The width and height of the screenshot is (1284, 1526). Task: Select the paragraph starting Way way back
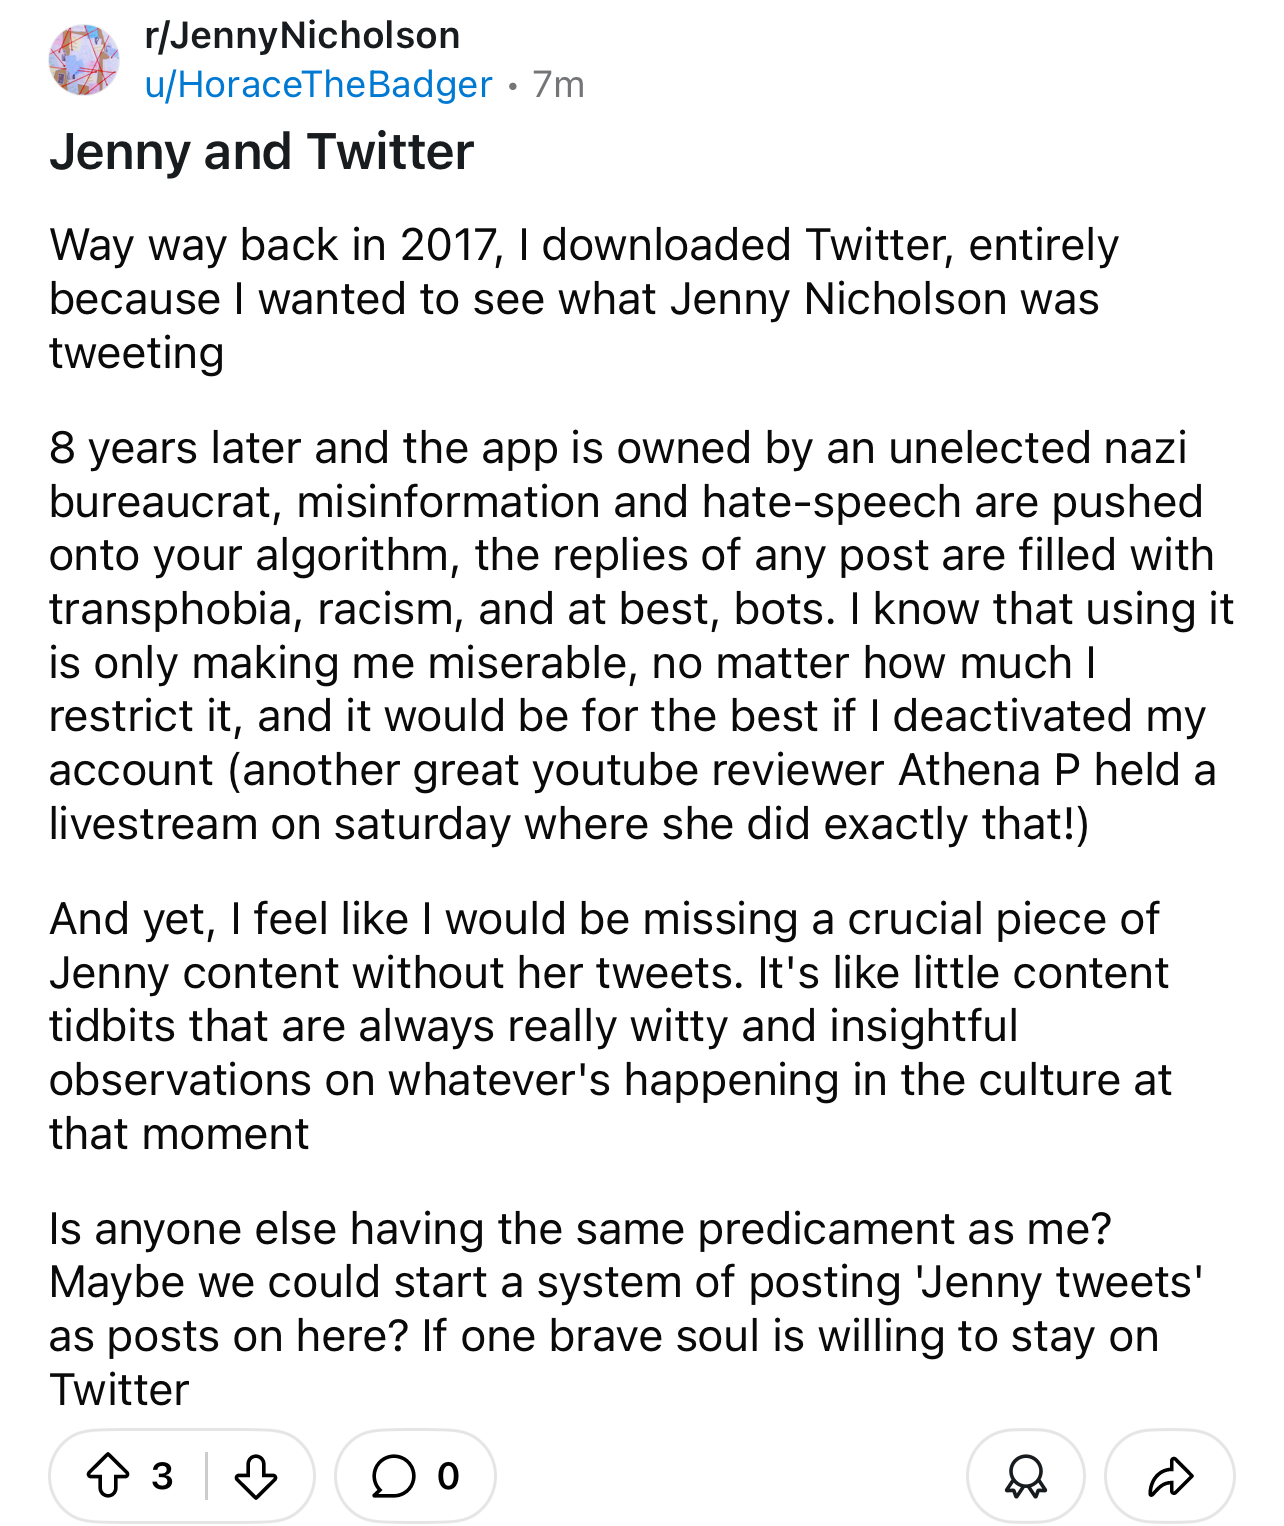(584, 299)
